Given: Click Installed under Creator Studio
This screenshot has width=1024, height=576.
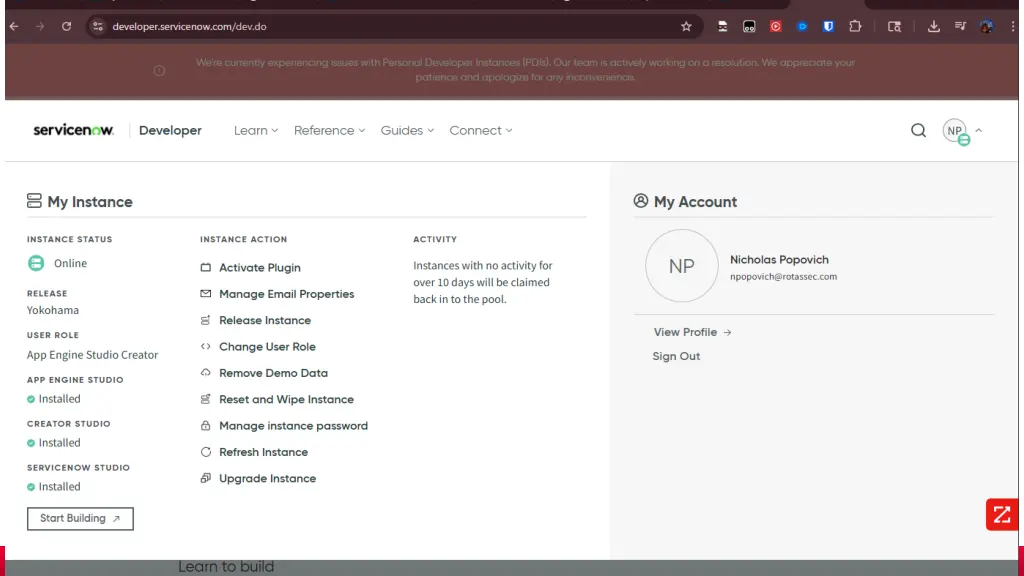Looking at the screenshot, I should point(59,443).
